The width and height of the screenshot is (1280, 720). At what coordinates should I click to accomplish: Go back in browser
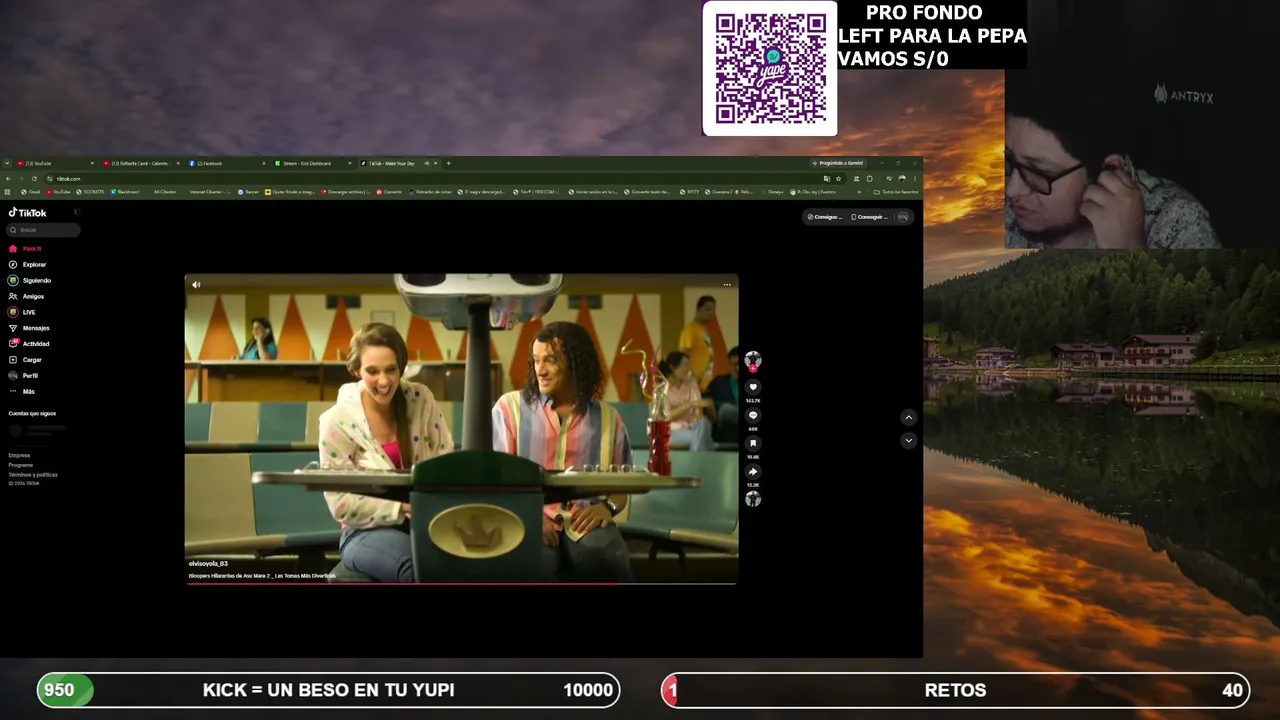(8, 178)
